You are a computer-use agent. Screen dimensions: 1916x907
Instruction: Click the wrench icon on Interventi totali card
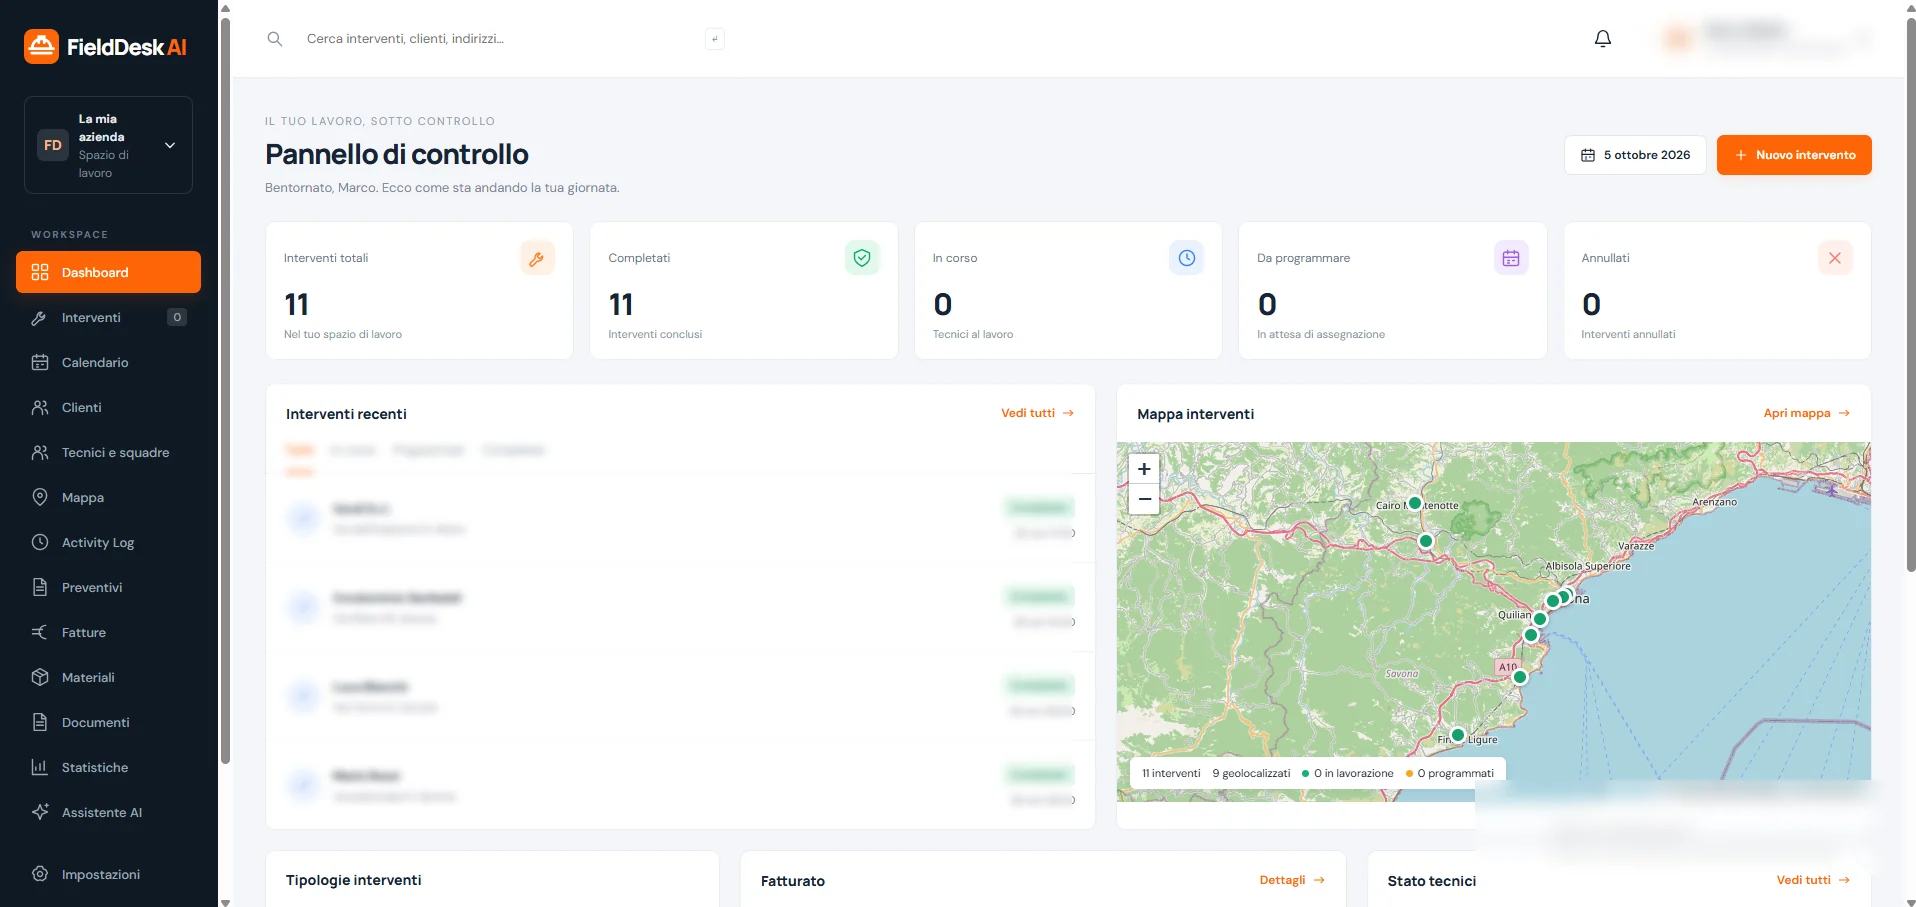537,258
